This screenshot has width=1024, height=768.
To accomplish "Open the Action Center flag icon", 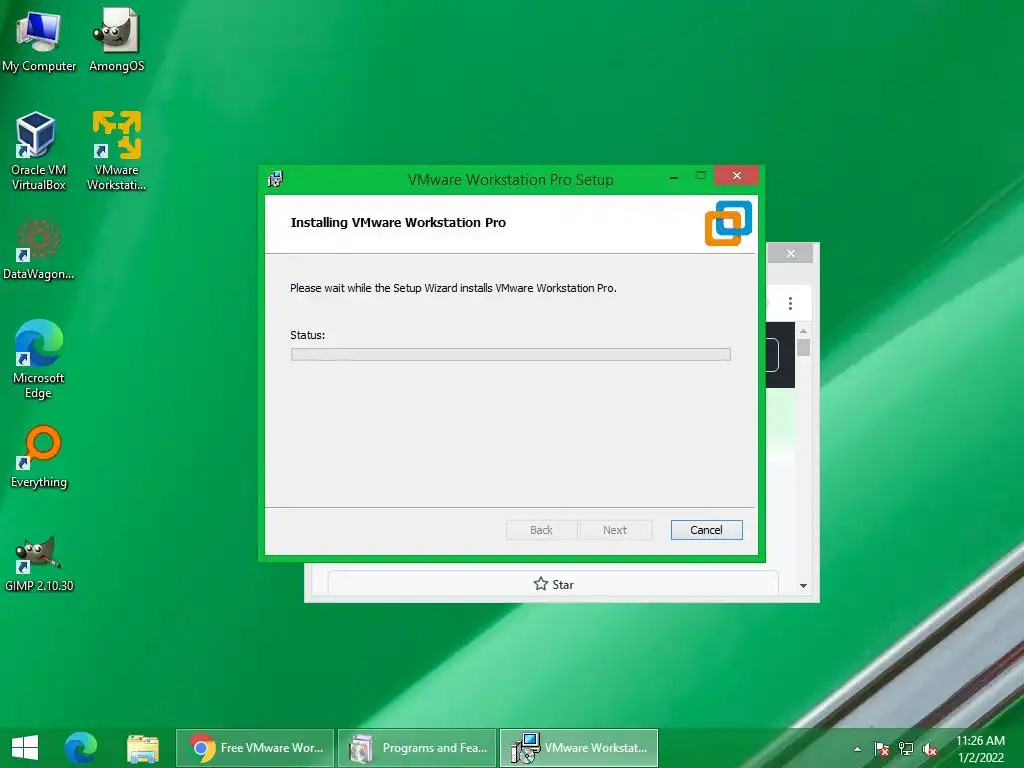I will click(881, 749).
